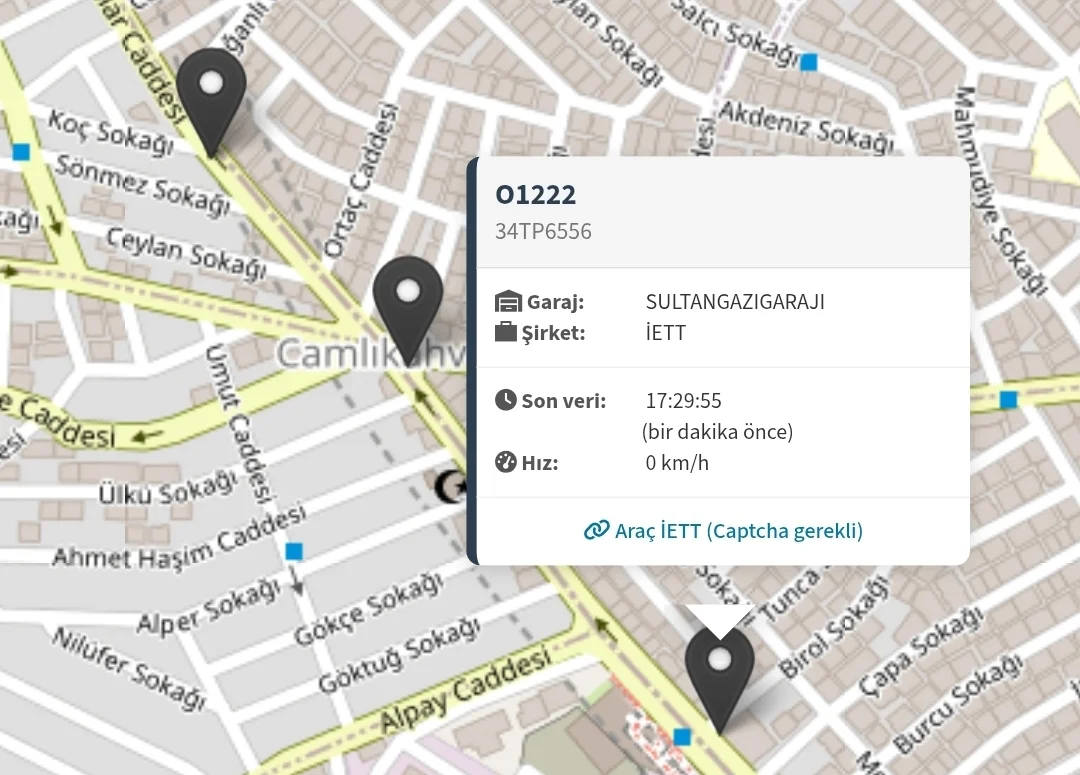The height and width of the screenshot is (775, 1080).
Task: Click the blue stop marker on Umut Caddesi
Action: pos(293,551)
